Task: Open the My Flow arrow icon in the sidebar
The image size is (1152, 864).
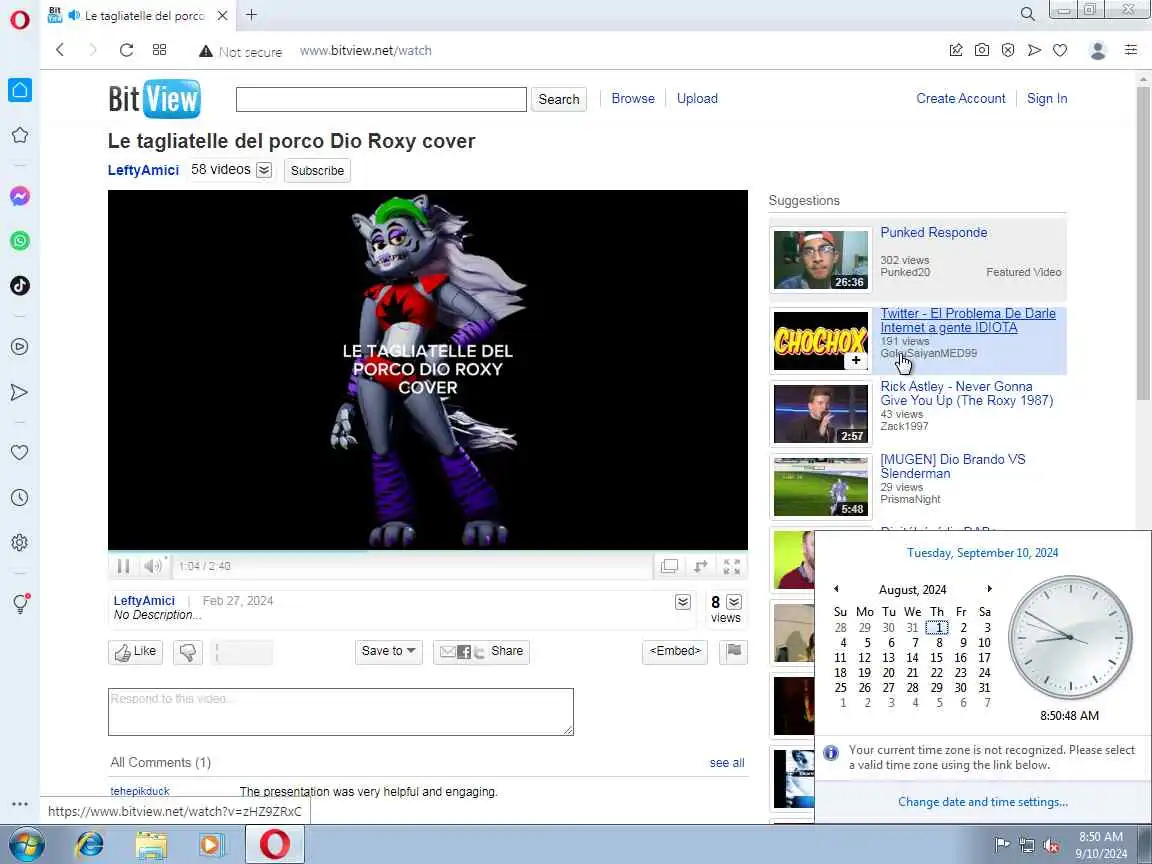Action: pyautogui.click(x=20, y=392)
